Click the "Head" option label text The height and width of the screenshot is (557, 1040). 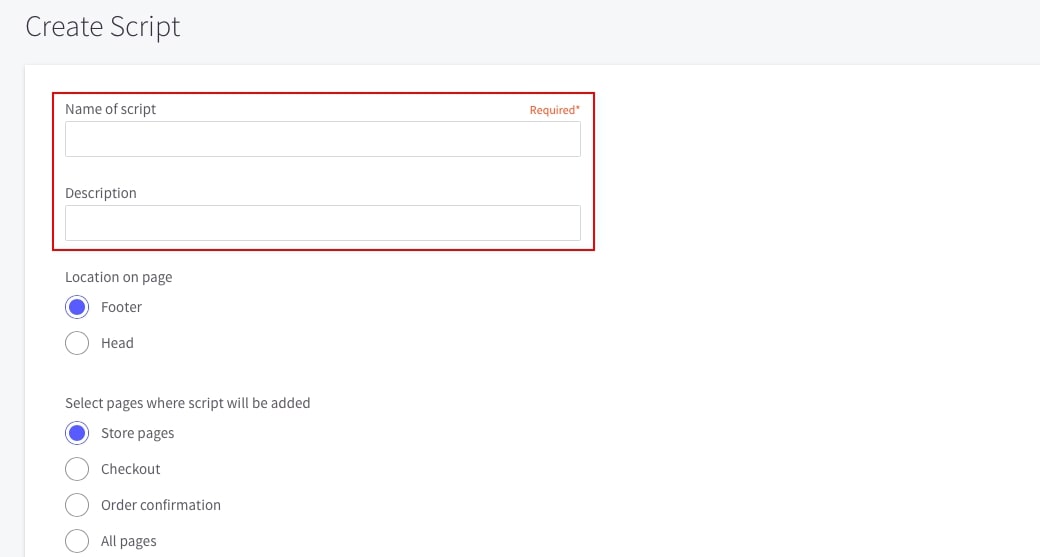pyautogui.click(x=117, y=343)
